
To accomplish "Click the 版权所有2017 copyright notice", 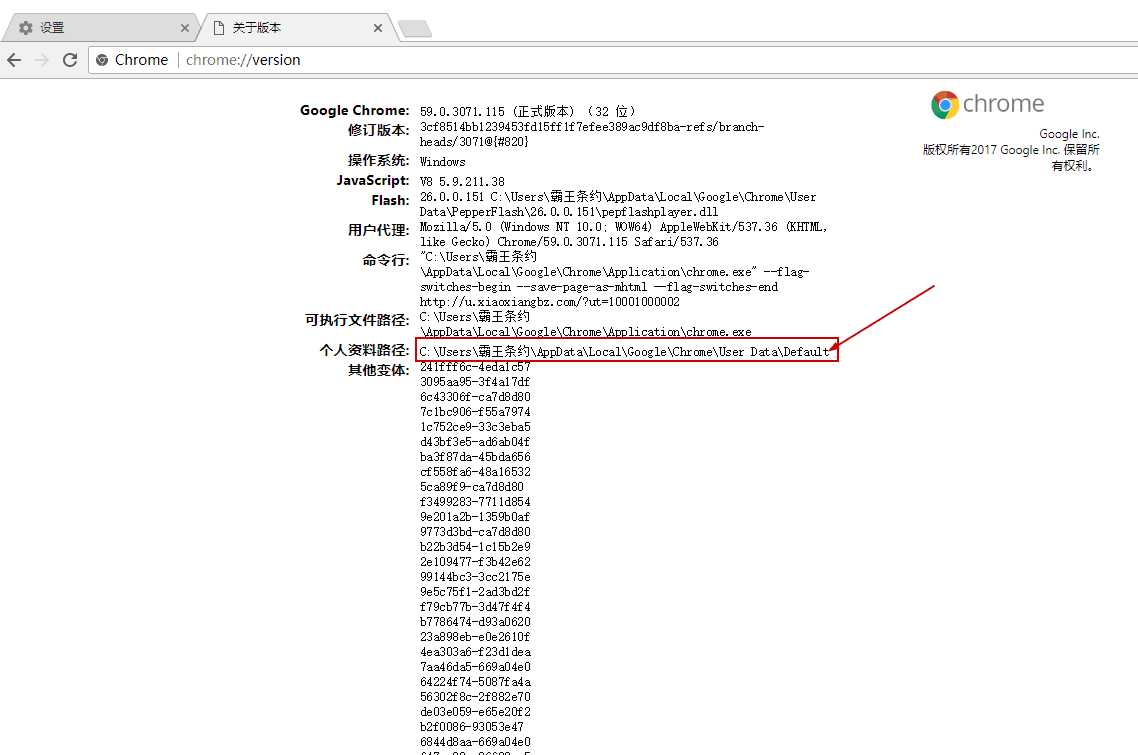I will (x=1011, y=158).
